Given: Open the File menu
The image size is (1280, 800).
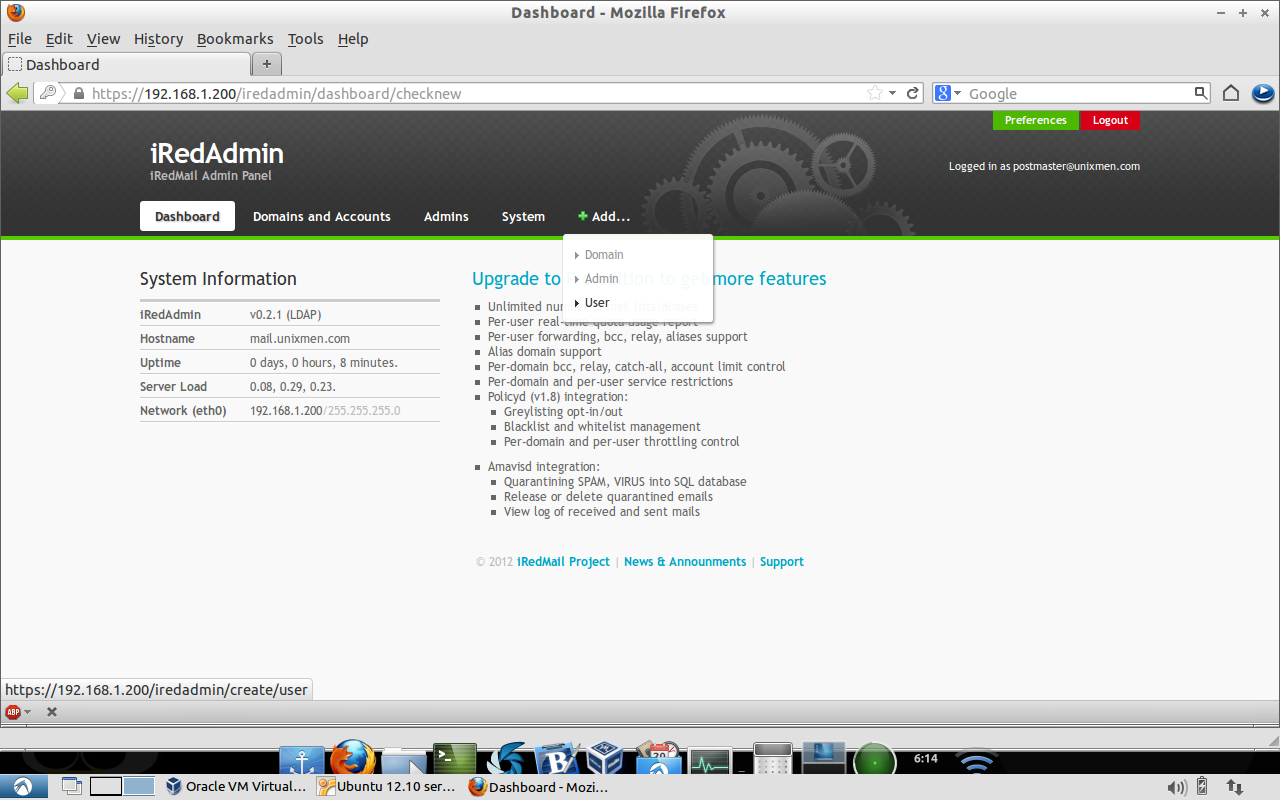Looking at the screenshot, I should point(20,39).
